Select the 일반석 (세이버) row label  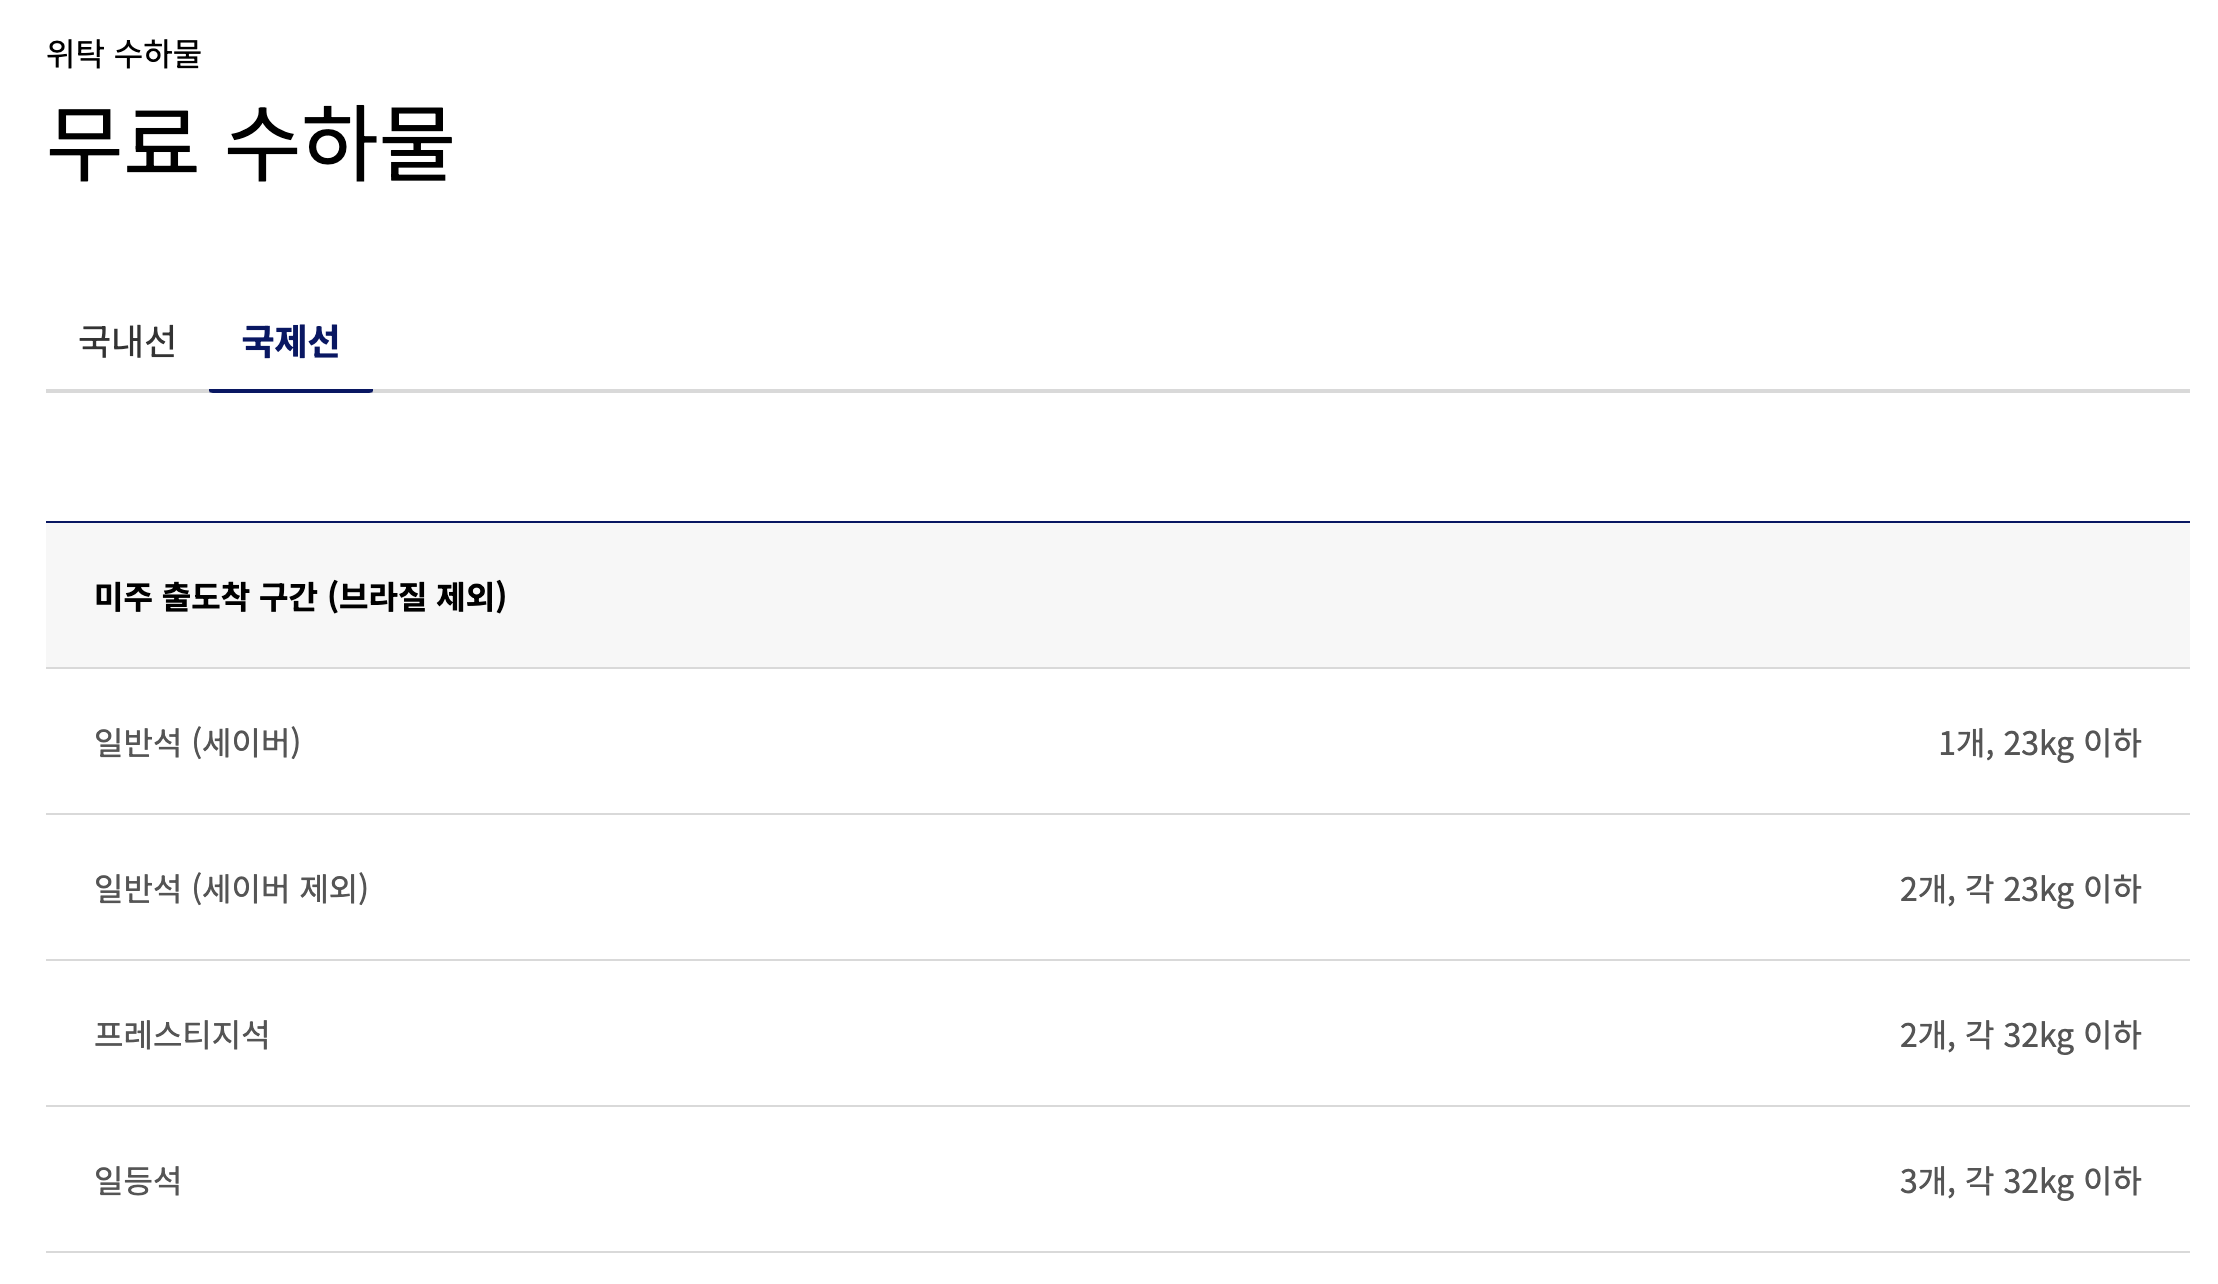tap(197, 742)
